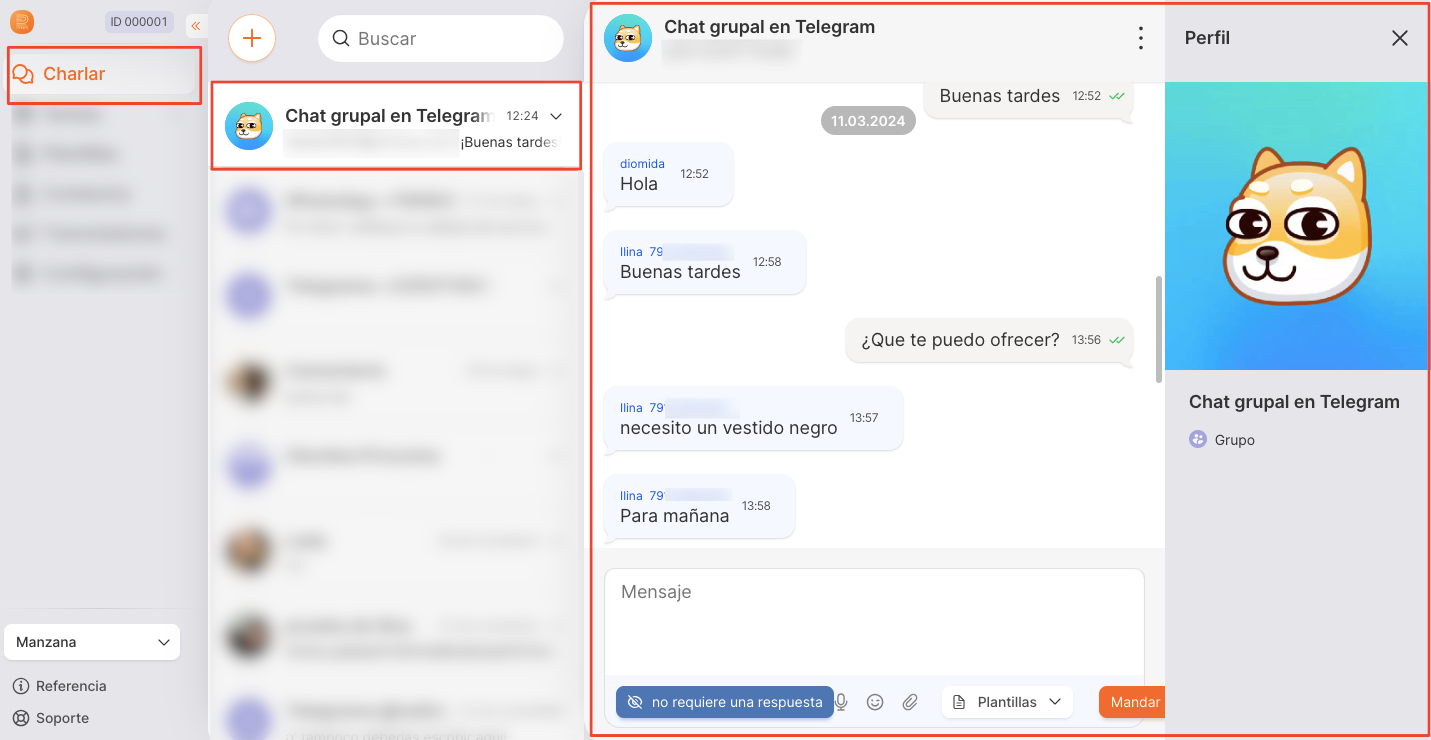Toggle 'no requiere una respuesta' option
This screenshot has height=740, width=1431.
[x=724, y=702]
